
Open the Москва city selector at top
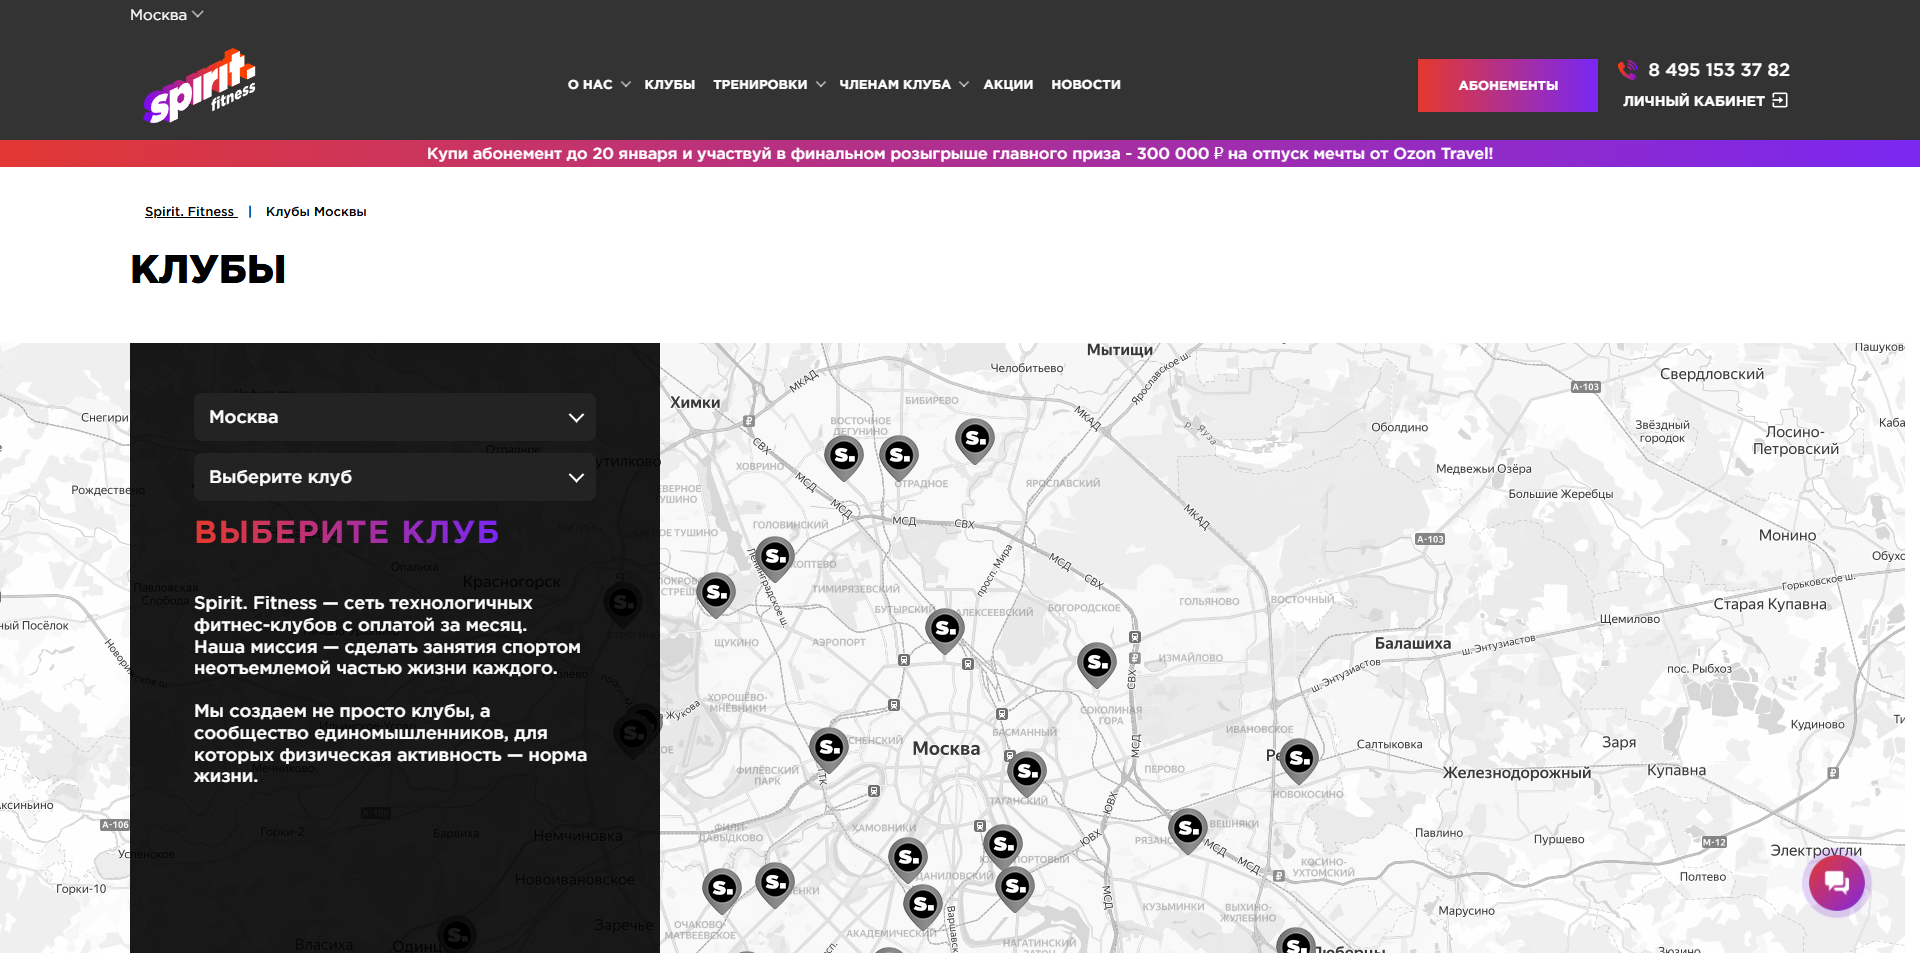pos(166,15)
